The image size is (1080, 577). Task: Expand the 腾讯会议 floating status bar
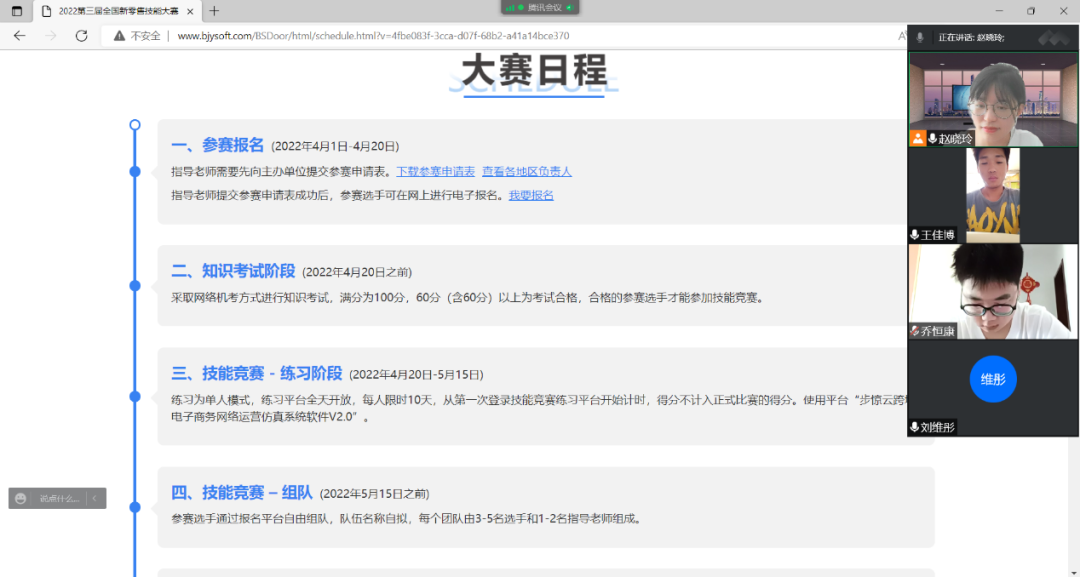[540, 7]
